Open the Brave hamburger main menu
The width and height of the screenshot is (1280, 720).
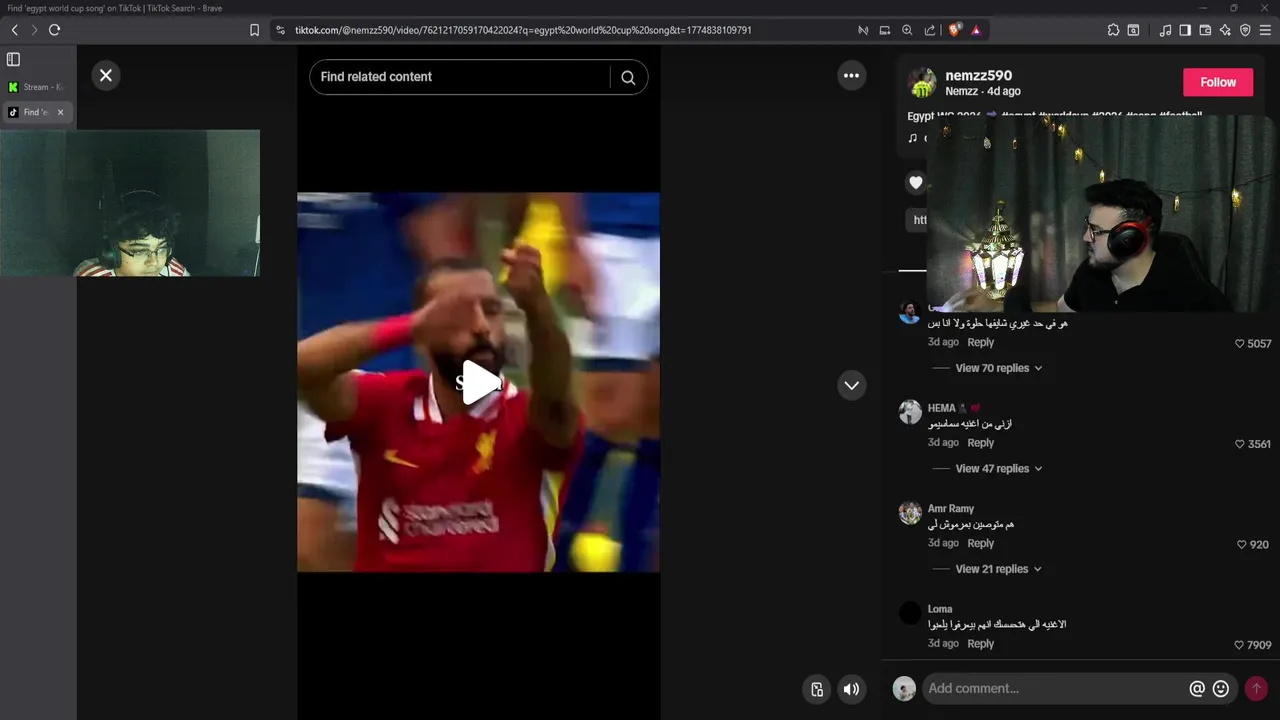pos(1265,30)
